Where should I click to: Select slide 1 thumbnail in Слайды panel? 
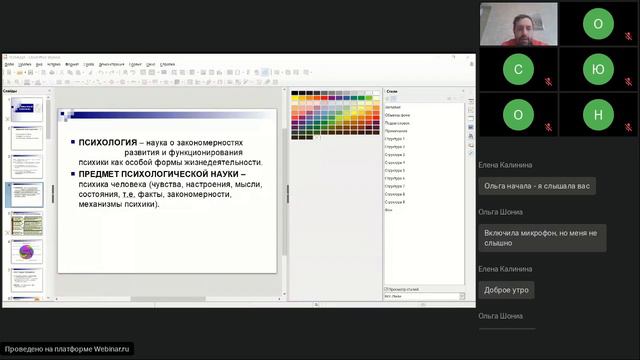[x=27, y=109]
